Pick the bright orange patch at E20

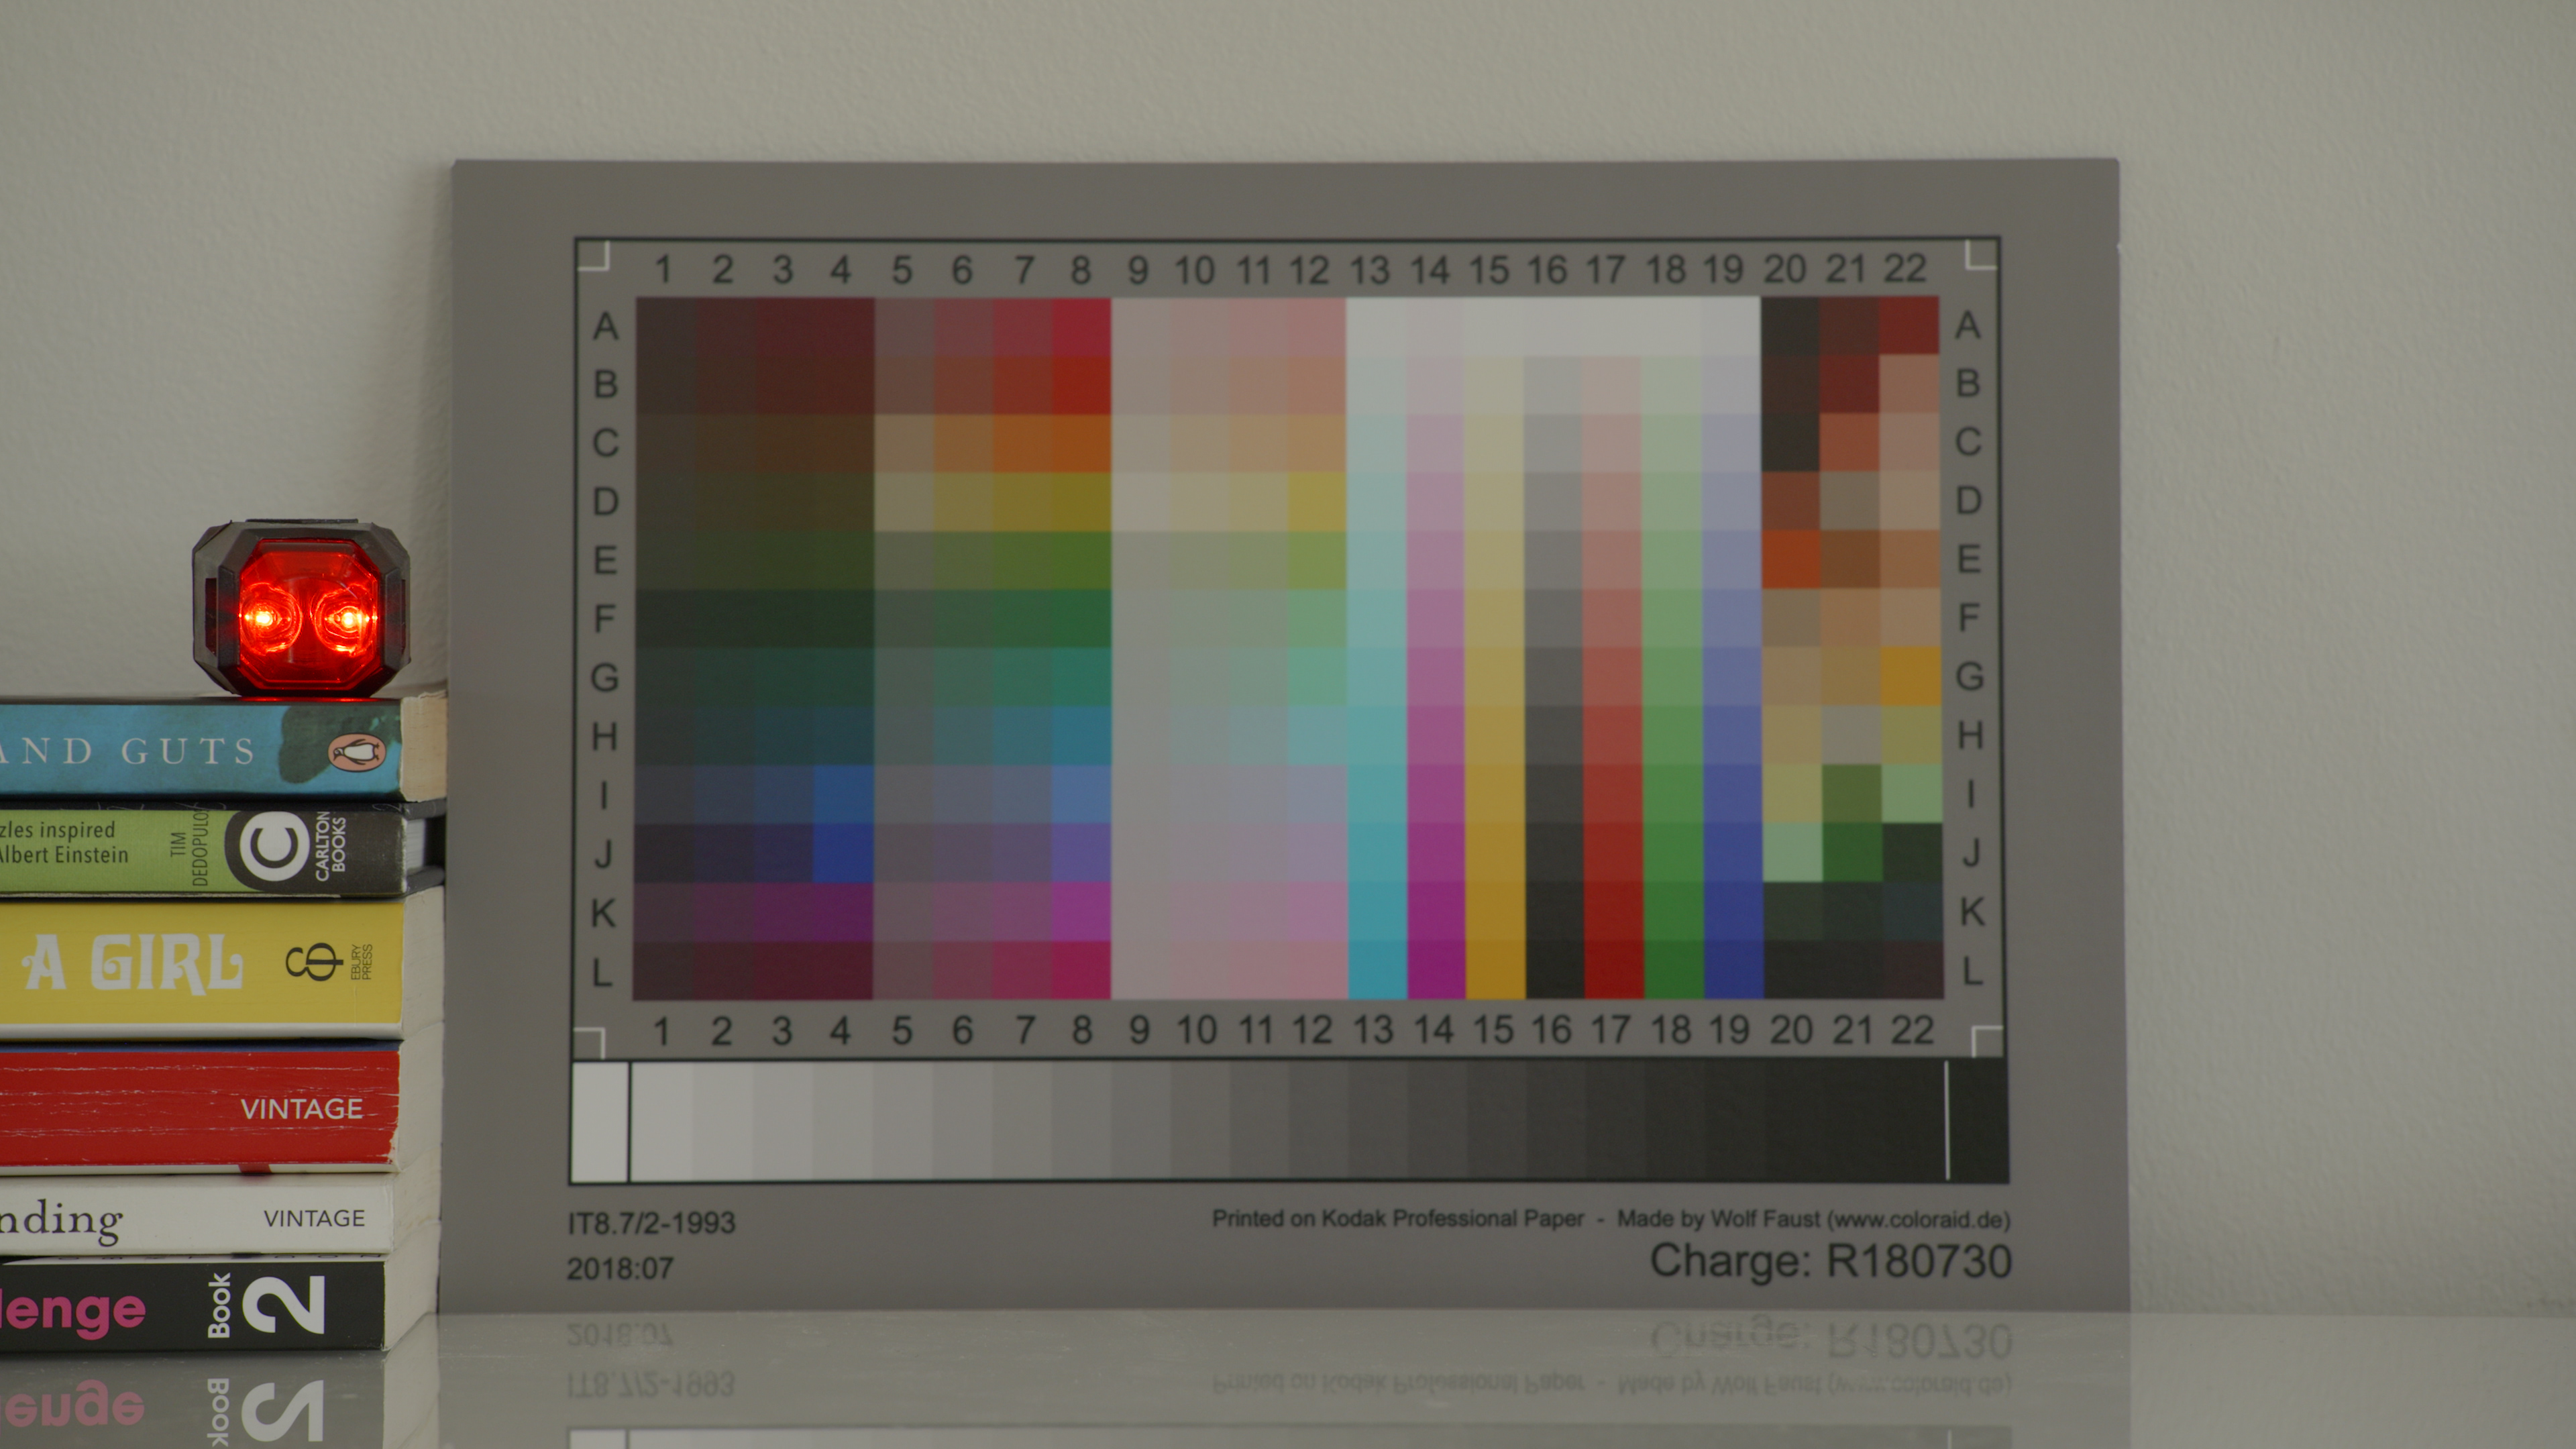pyautogui.click(x=1791, y=559)
